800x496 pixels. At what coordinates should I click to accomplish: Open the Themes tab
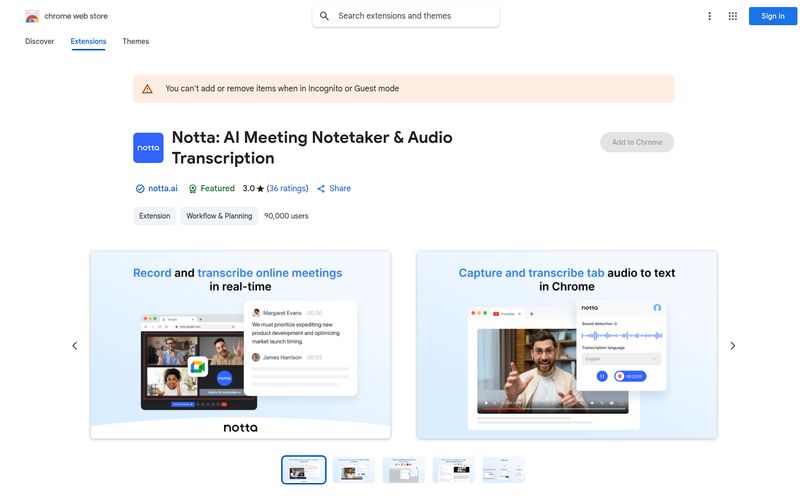pos(135,41)
